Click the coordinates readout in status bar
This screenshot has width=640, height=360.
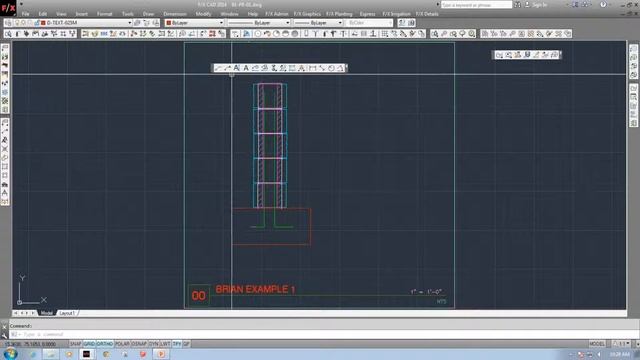tap(31, 344)
